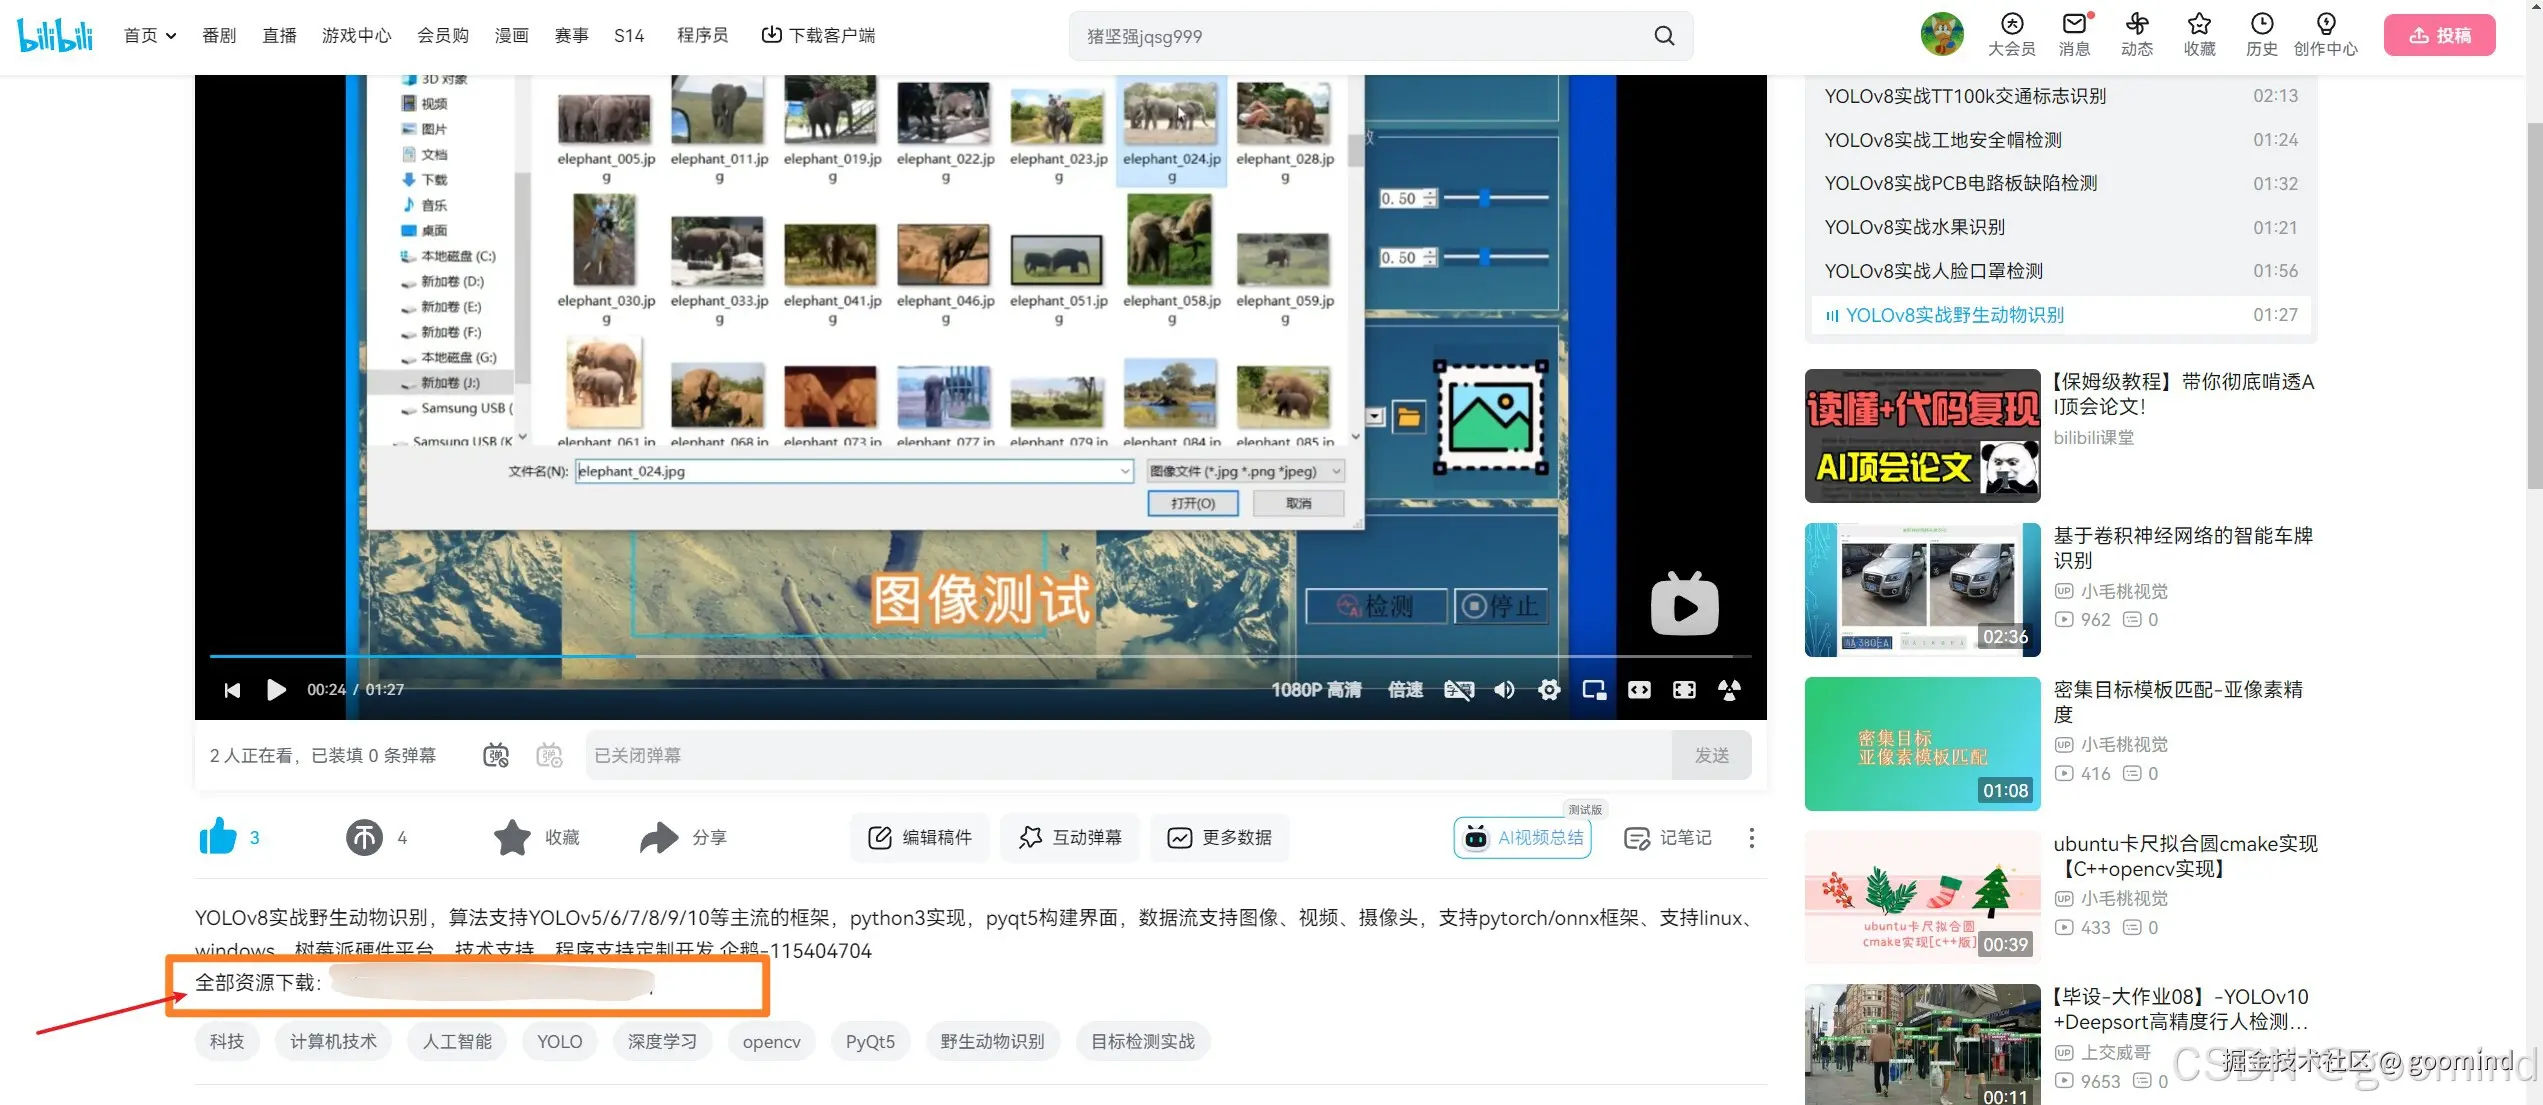Toggle subtitles in the player controls

click(x=1459, y=689)
